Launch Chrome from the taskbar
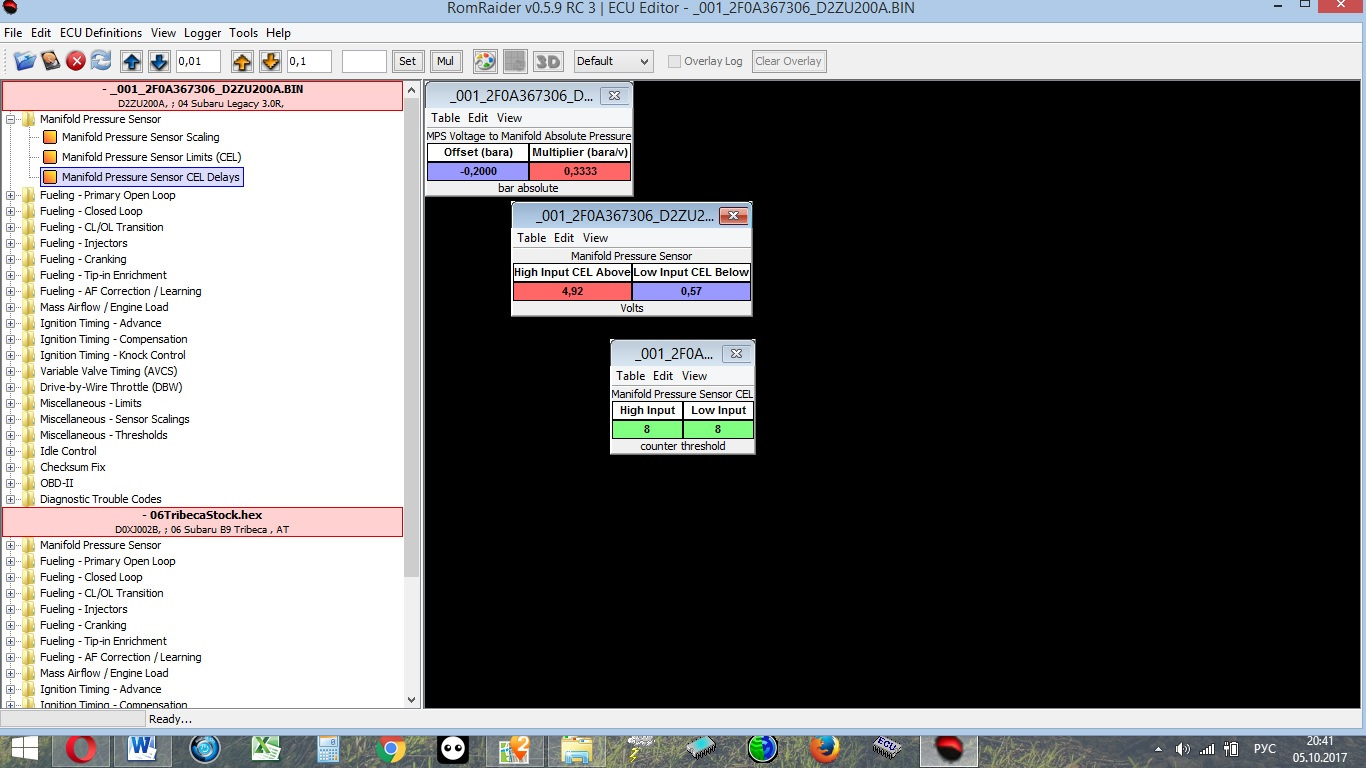Viewport: 1366px width, 768px height. [x=390, y=748]
